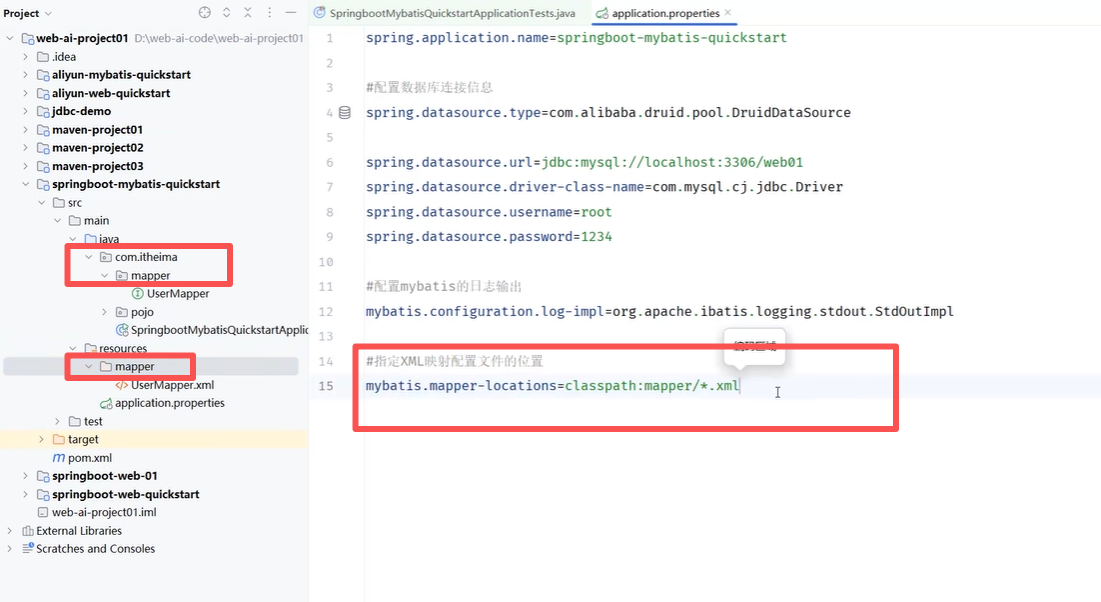Hide the Project tool window with minimize dash
Image resolution: width=1101 pixels, height=602 pixels.
click(291, 13)
